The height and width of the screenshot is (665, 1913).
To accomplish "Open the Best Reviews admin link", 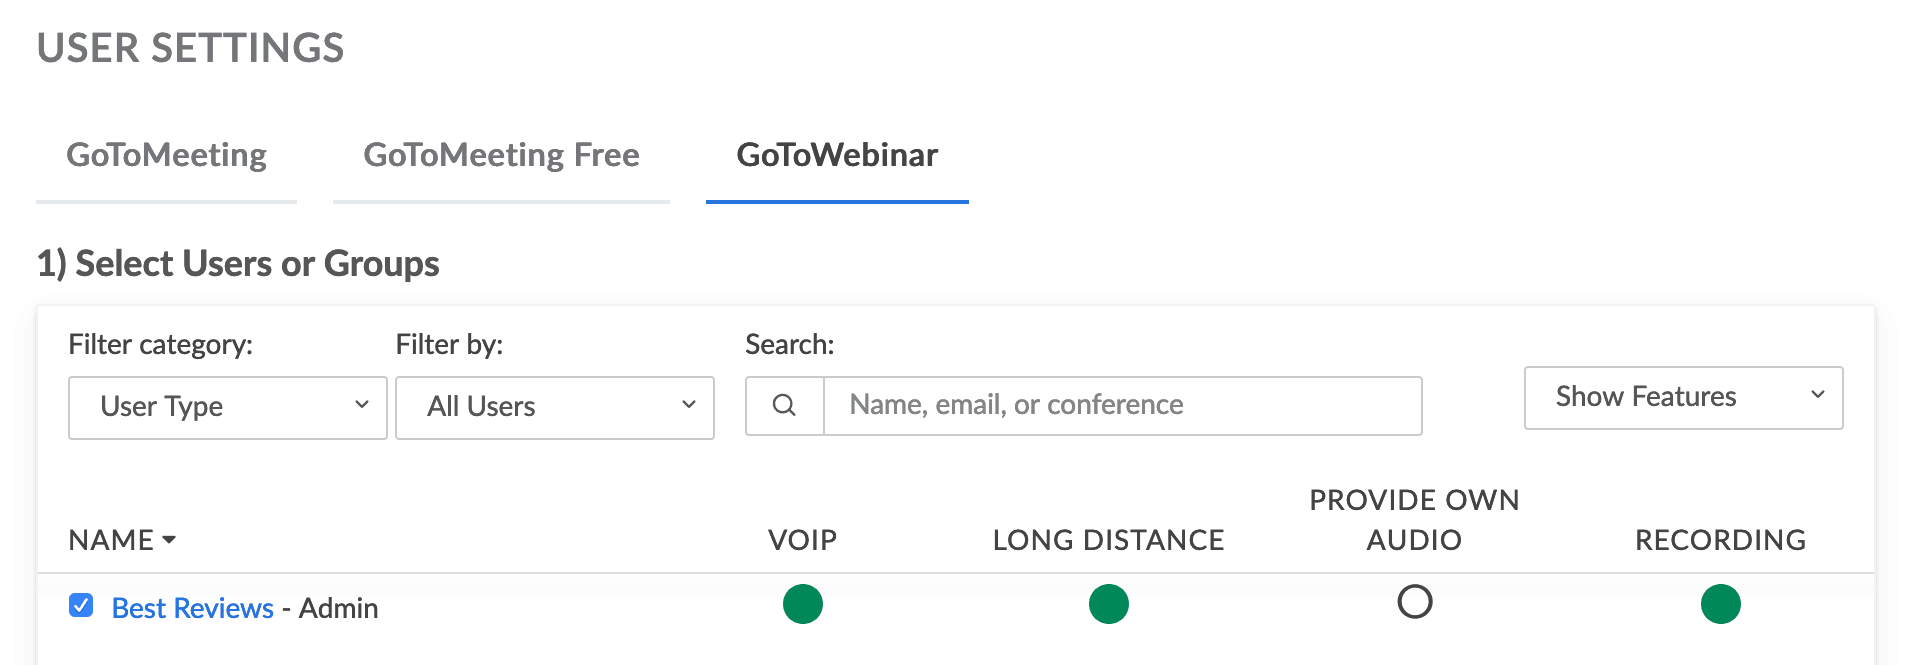I will (191, 607).
